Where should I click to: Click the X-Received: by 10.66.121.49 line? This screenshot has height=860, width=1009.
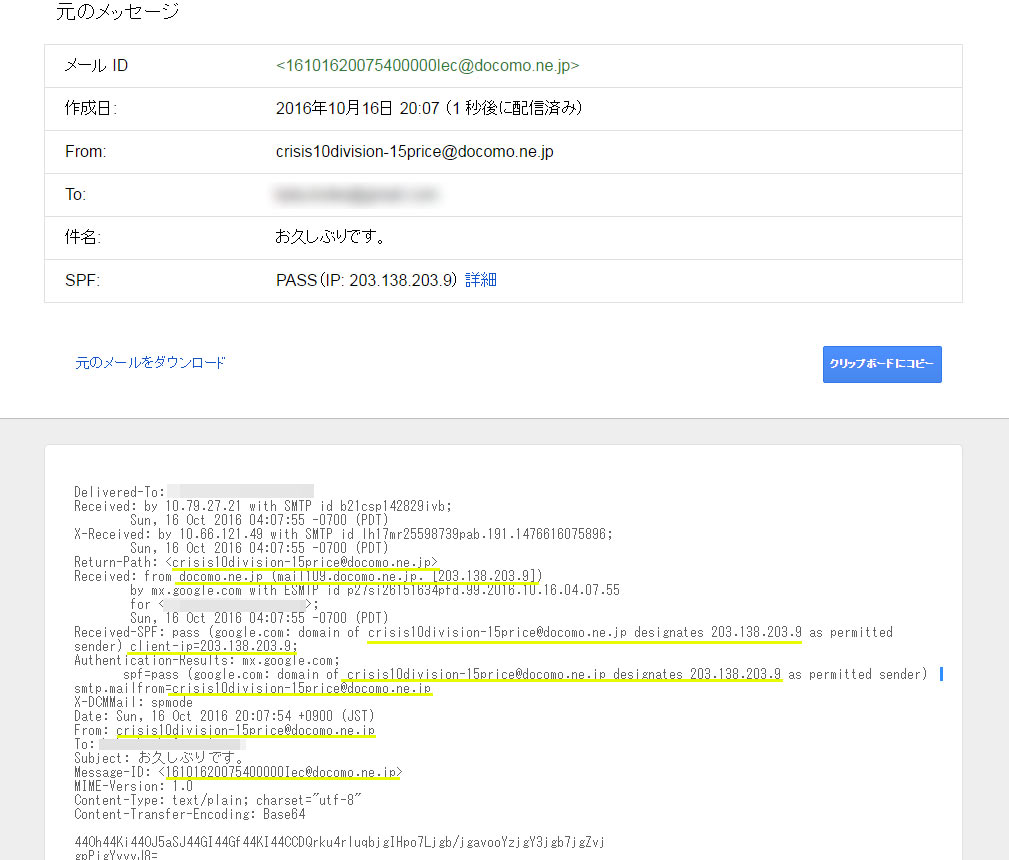click(344, 534)
